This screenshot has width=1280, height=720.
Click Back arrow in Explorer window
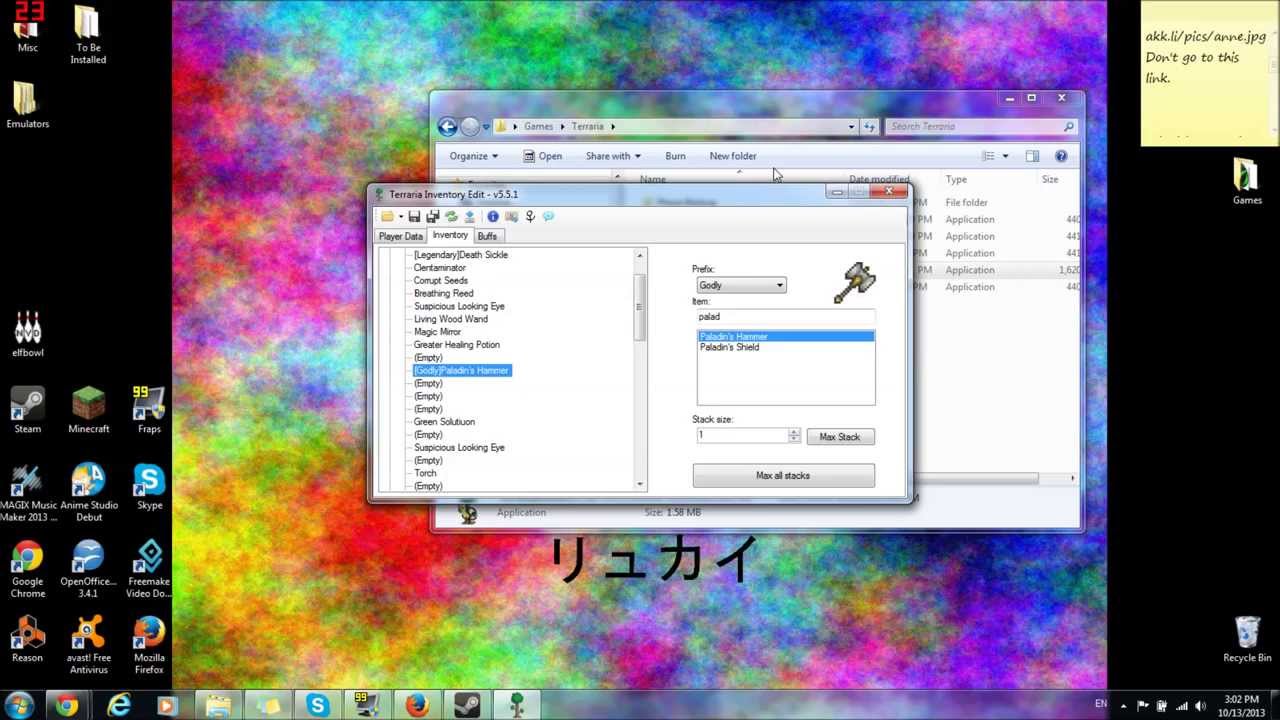[447, 126]
